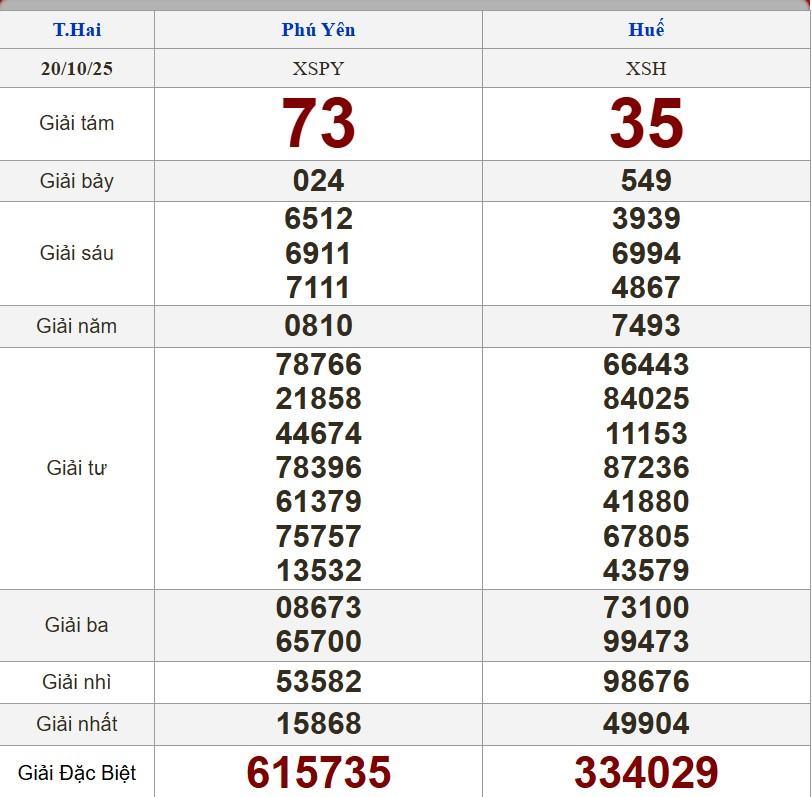Click the T.Hai day link
The height and width of the screenshot is (797, 812).
(77, 30)
